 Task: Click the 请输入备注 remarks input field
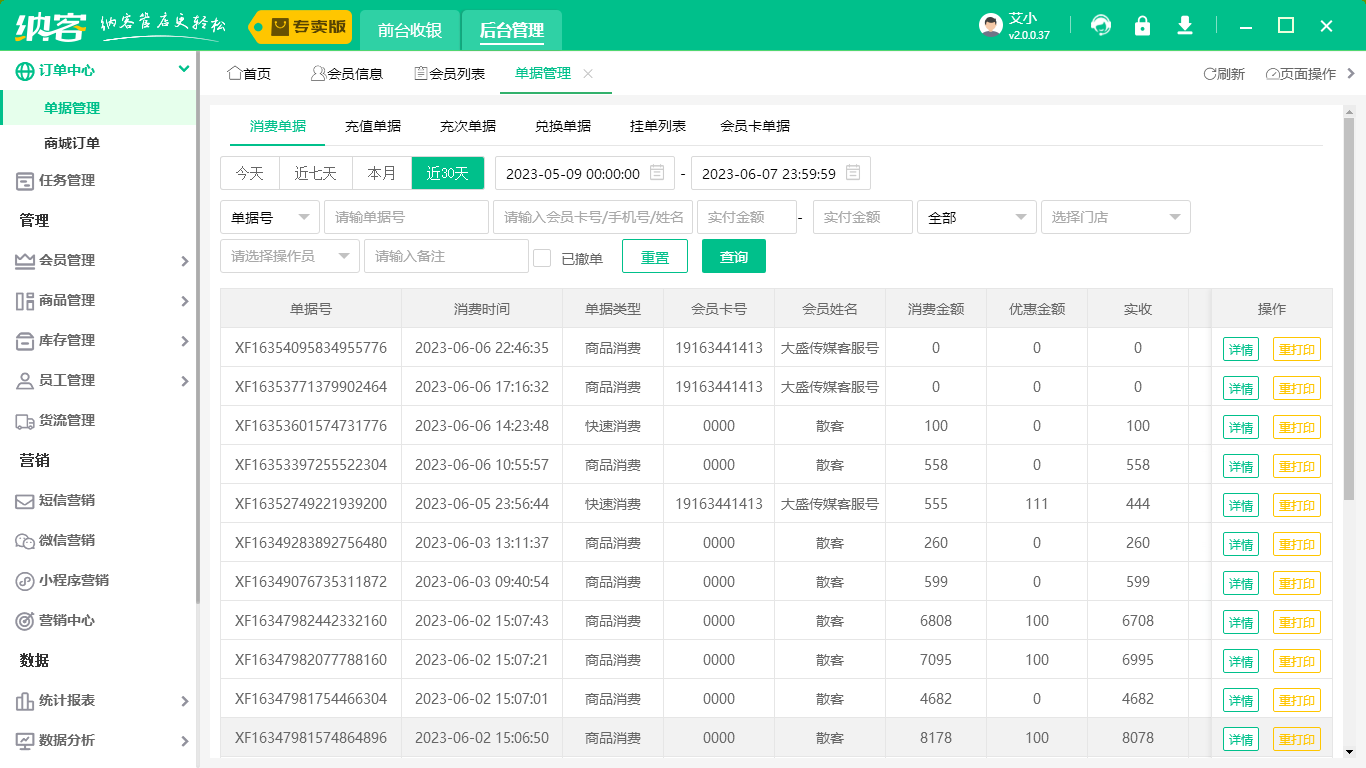[x=446, y=256]
